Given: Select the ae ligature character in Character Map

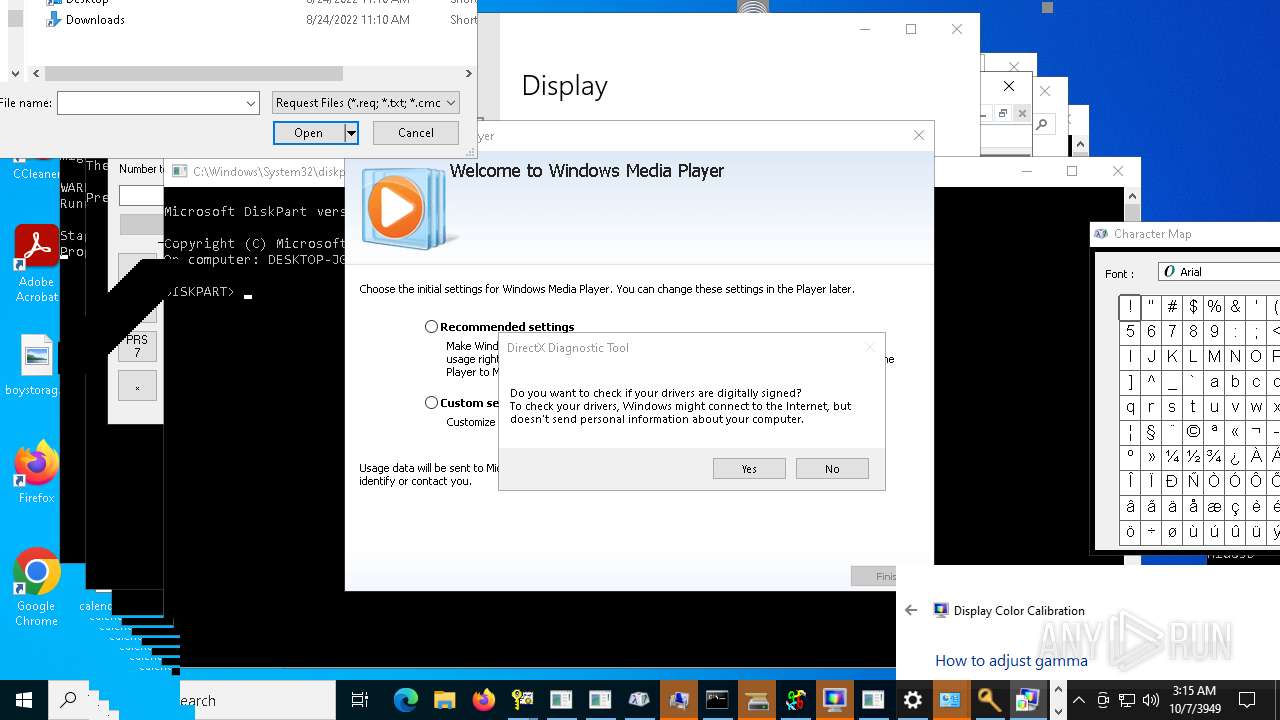Looking at the screenshot, I should click(1214, 507).
